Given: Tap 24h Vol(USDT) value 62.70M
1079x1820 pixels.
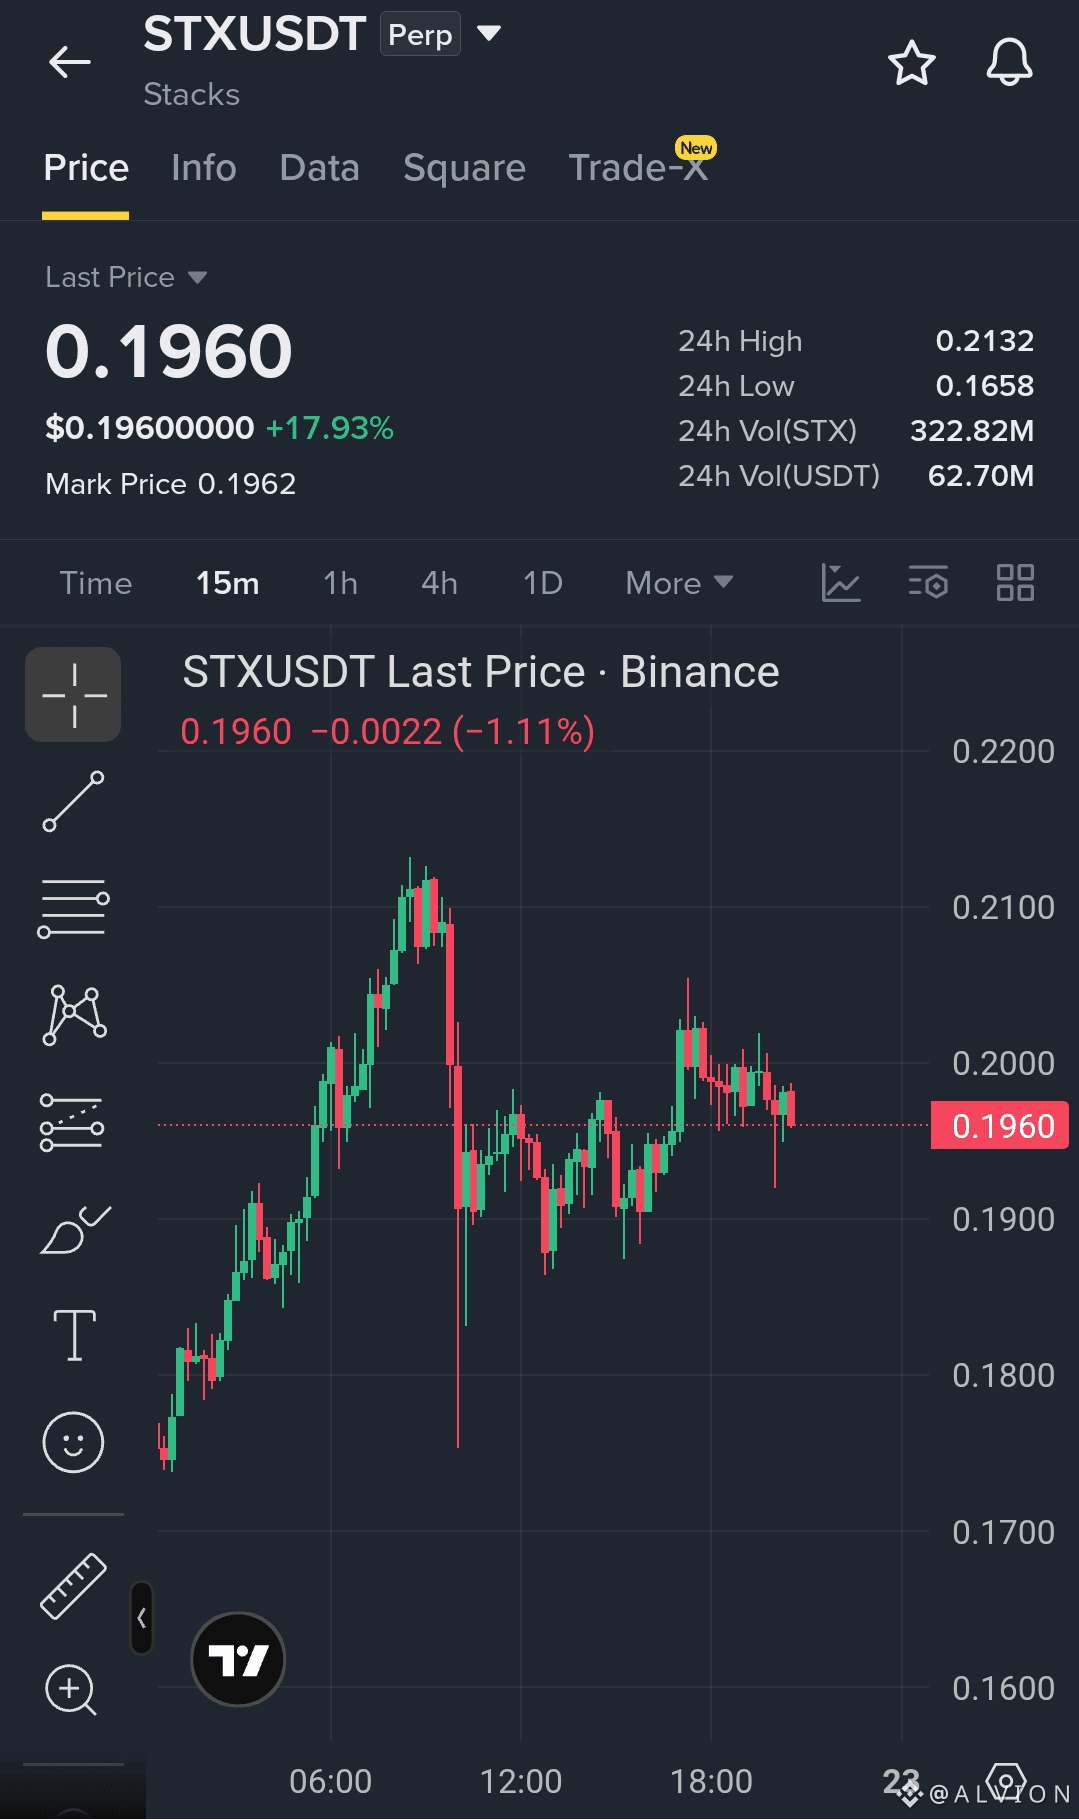Looking at the screenshot, I should click(x=981, y=476).
